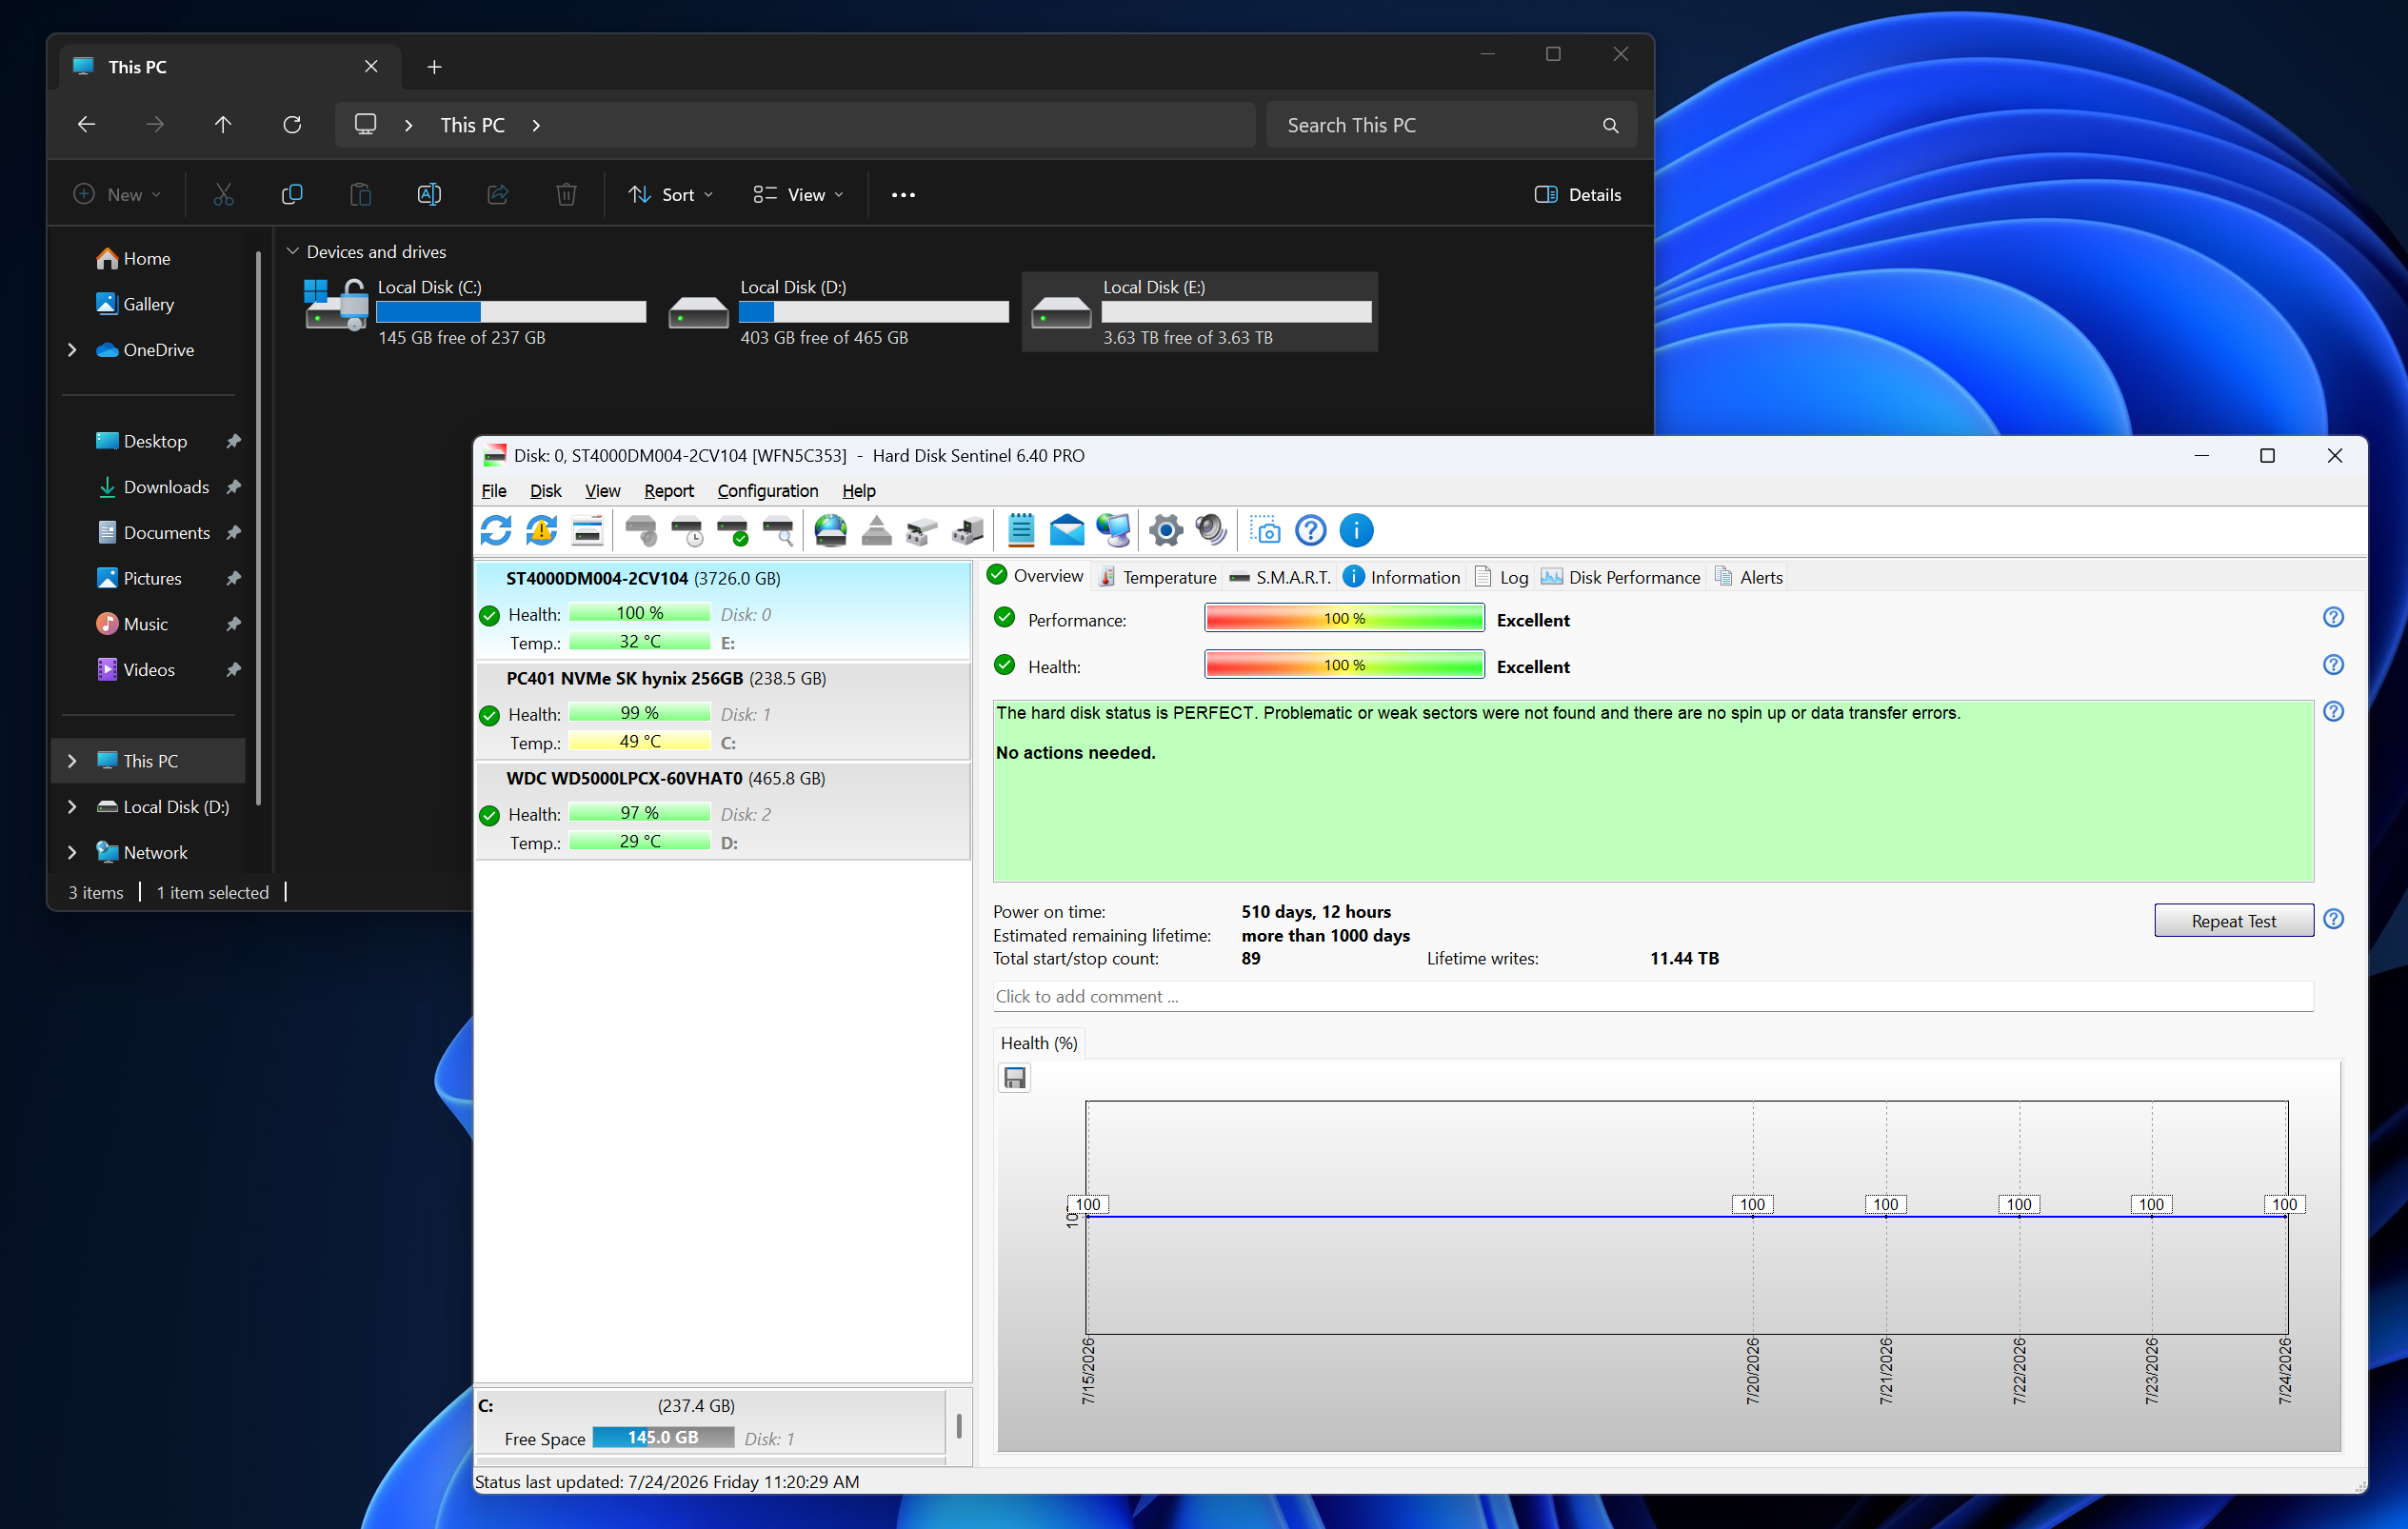2408x1529 pixels.
Task: Collapse the Devices and drives group
Action: [x=293, y=251]
